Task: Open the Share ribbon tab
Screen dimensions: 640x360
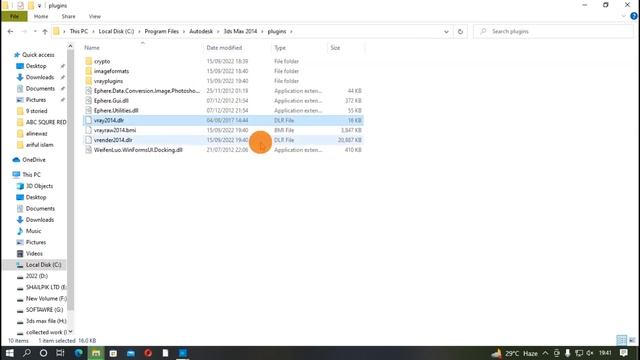Action: coord(68,16)
